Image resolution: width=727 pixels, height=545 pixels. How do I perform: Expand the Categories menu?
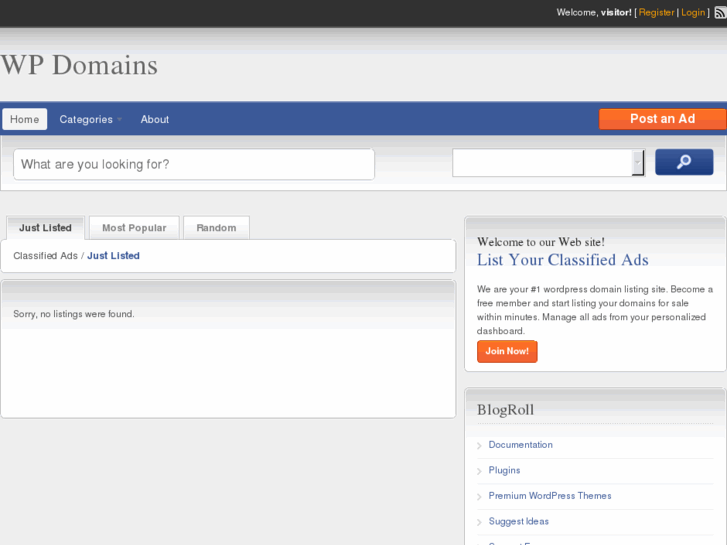(x=90, y=119)
